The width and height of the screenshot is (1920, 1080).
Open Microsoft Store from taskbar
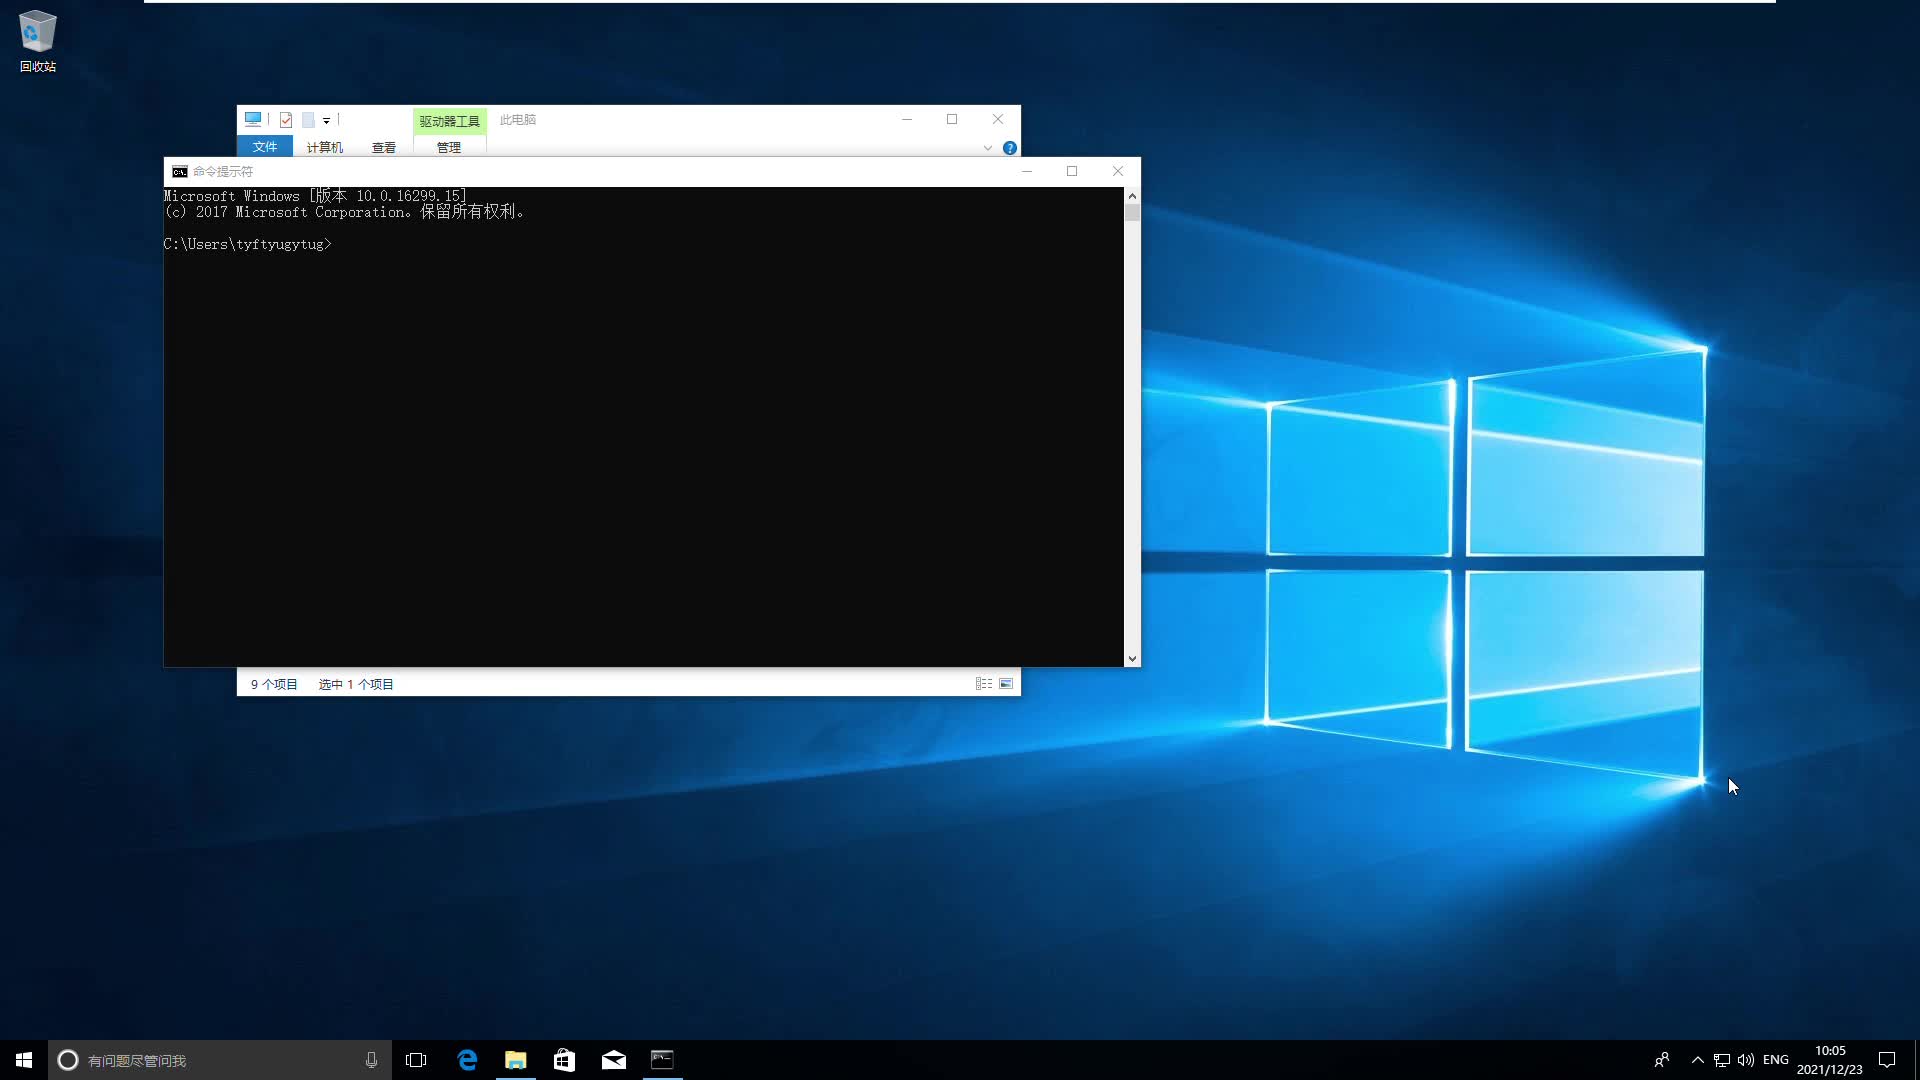click(565, 1060)
